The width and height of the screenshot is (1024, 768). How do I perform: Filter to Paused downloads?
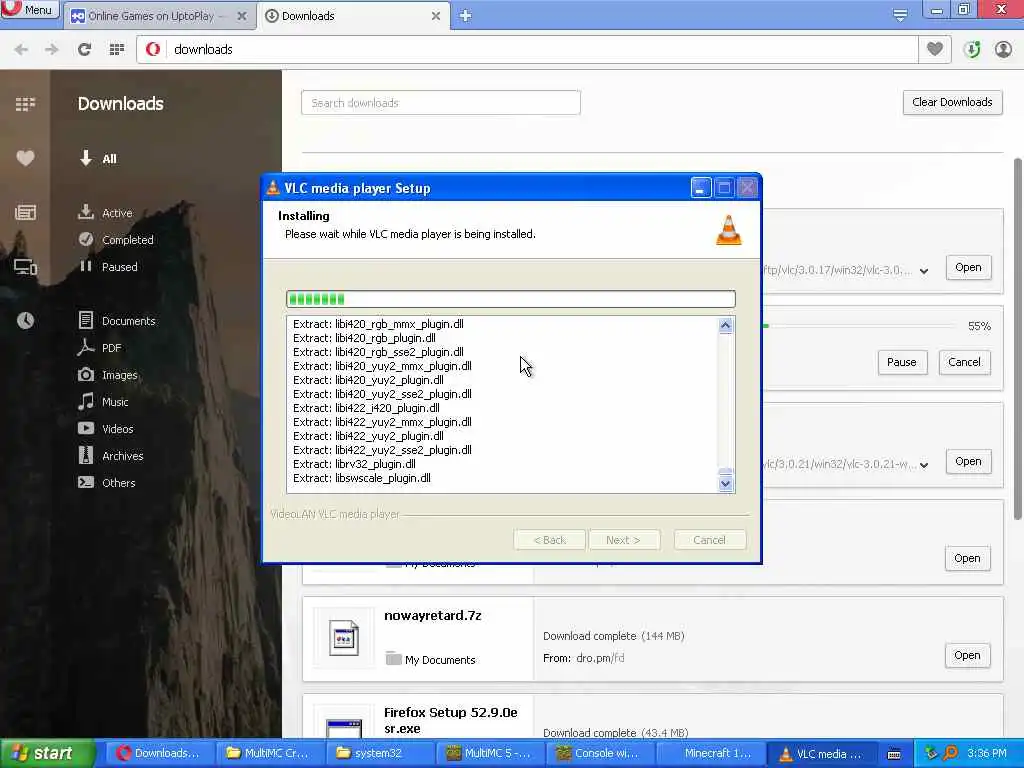(x=108, y=266)
